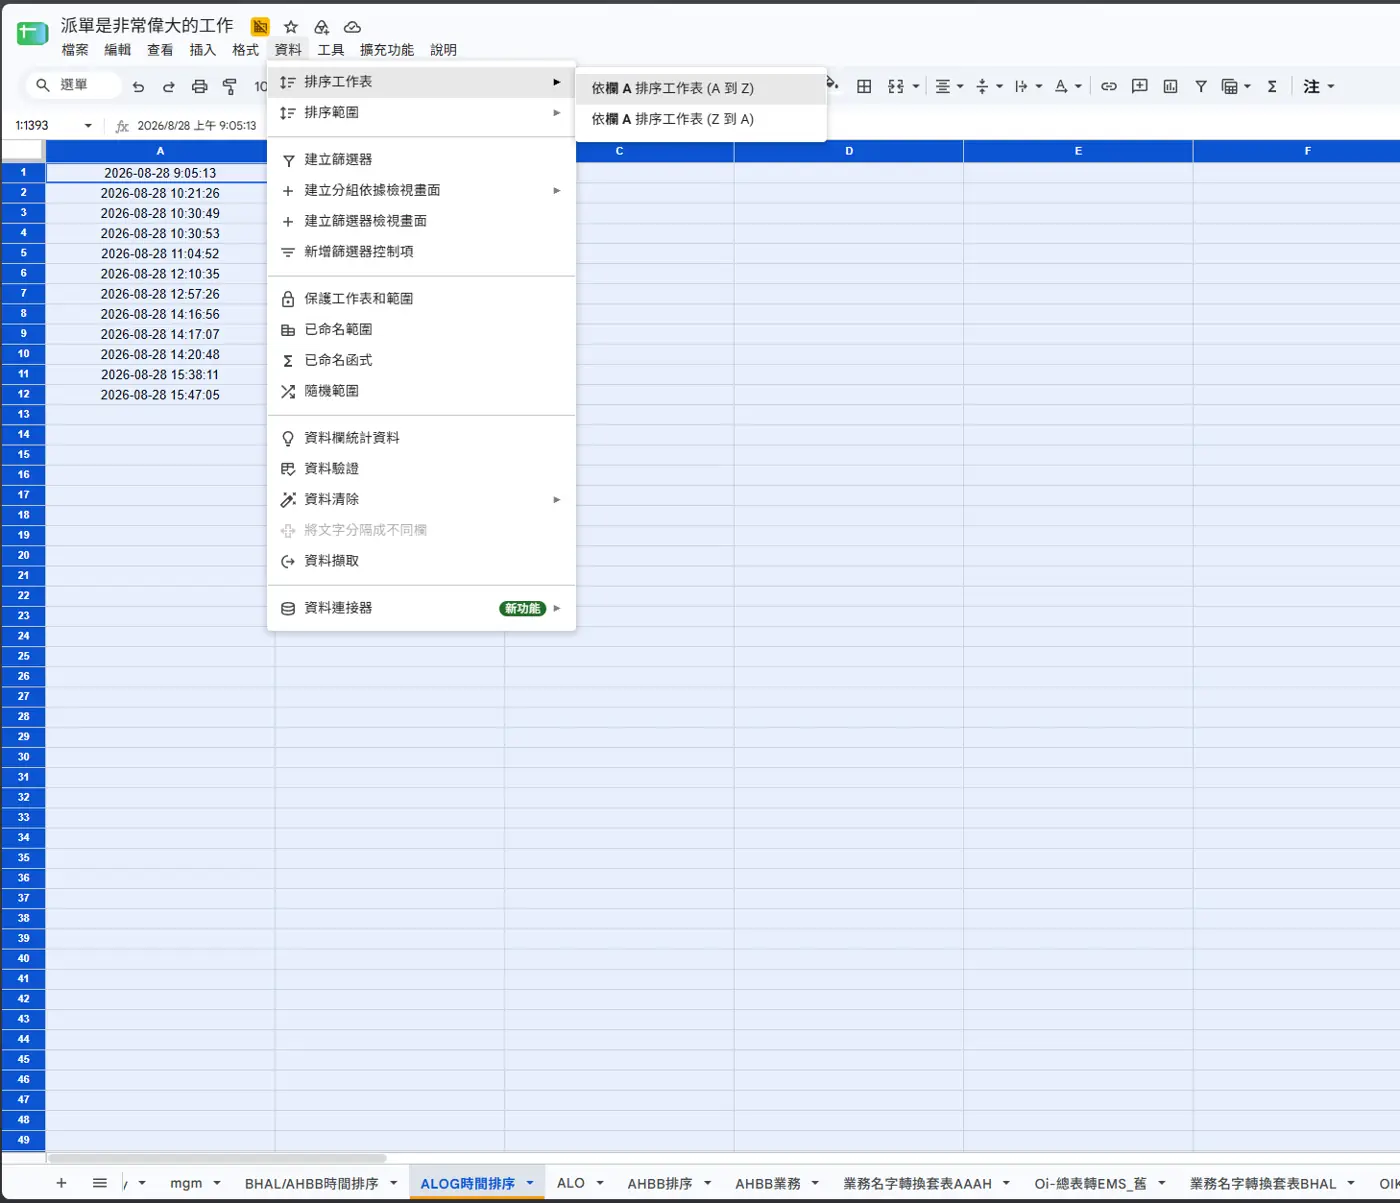
Task: Select 建立篩選器檢視畫面 option
Action: click(421, 221)
